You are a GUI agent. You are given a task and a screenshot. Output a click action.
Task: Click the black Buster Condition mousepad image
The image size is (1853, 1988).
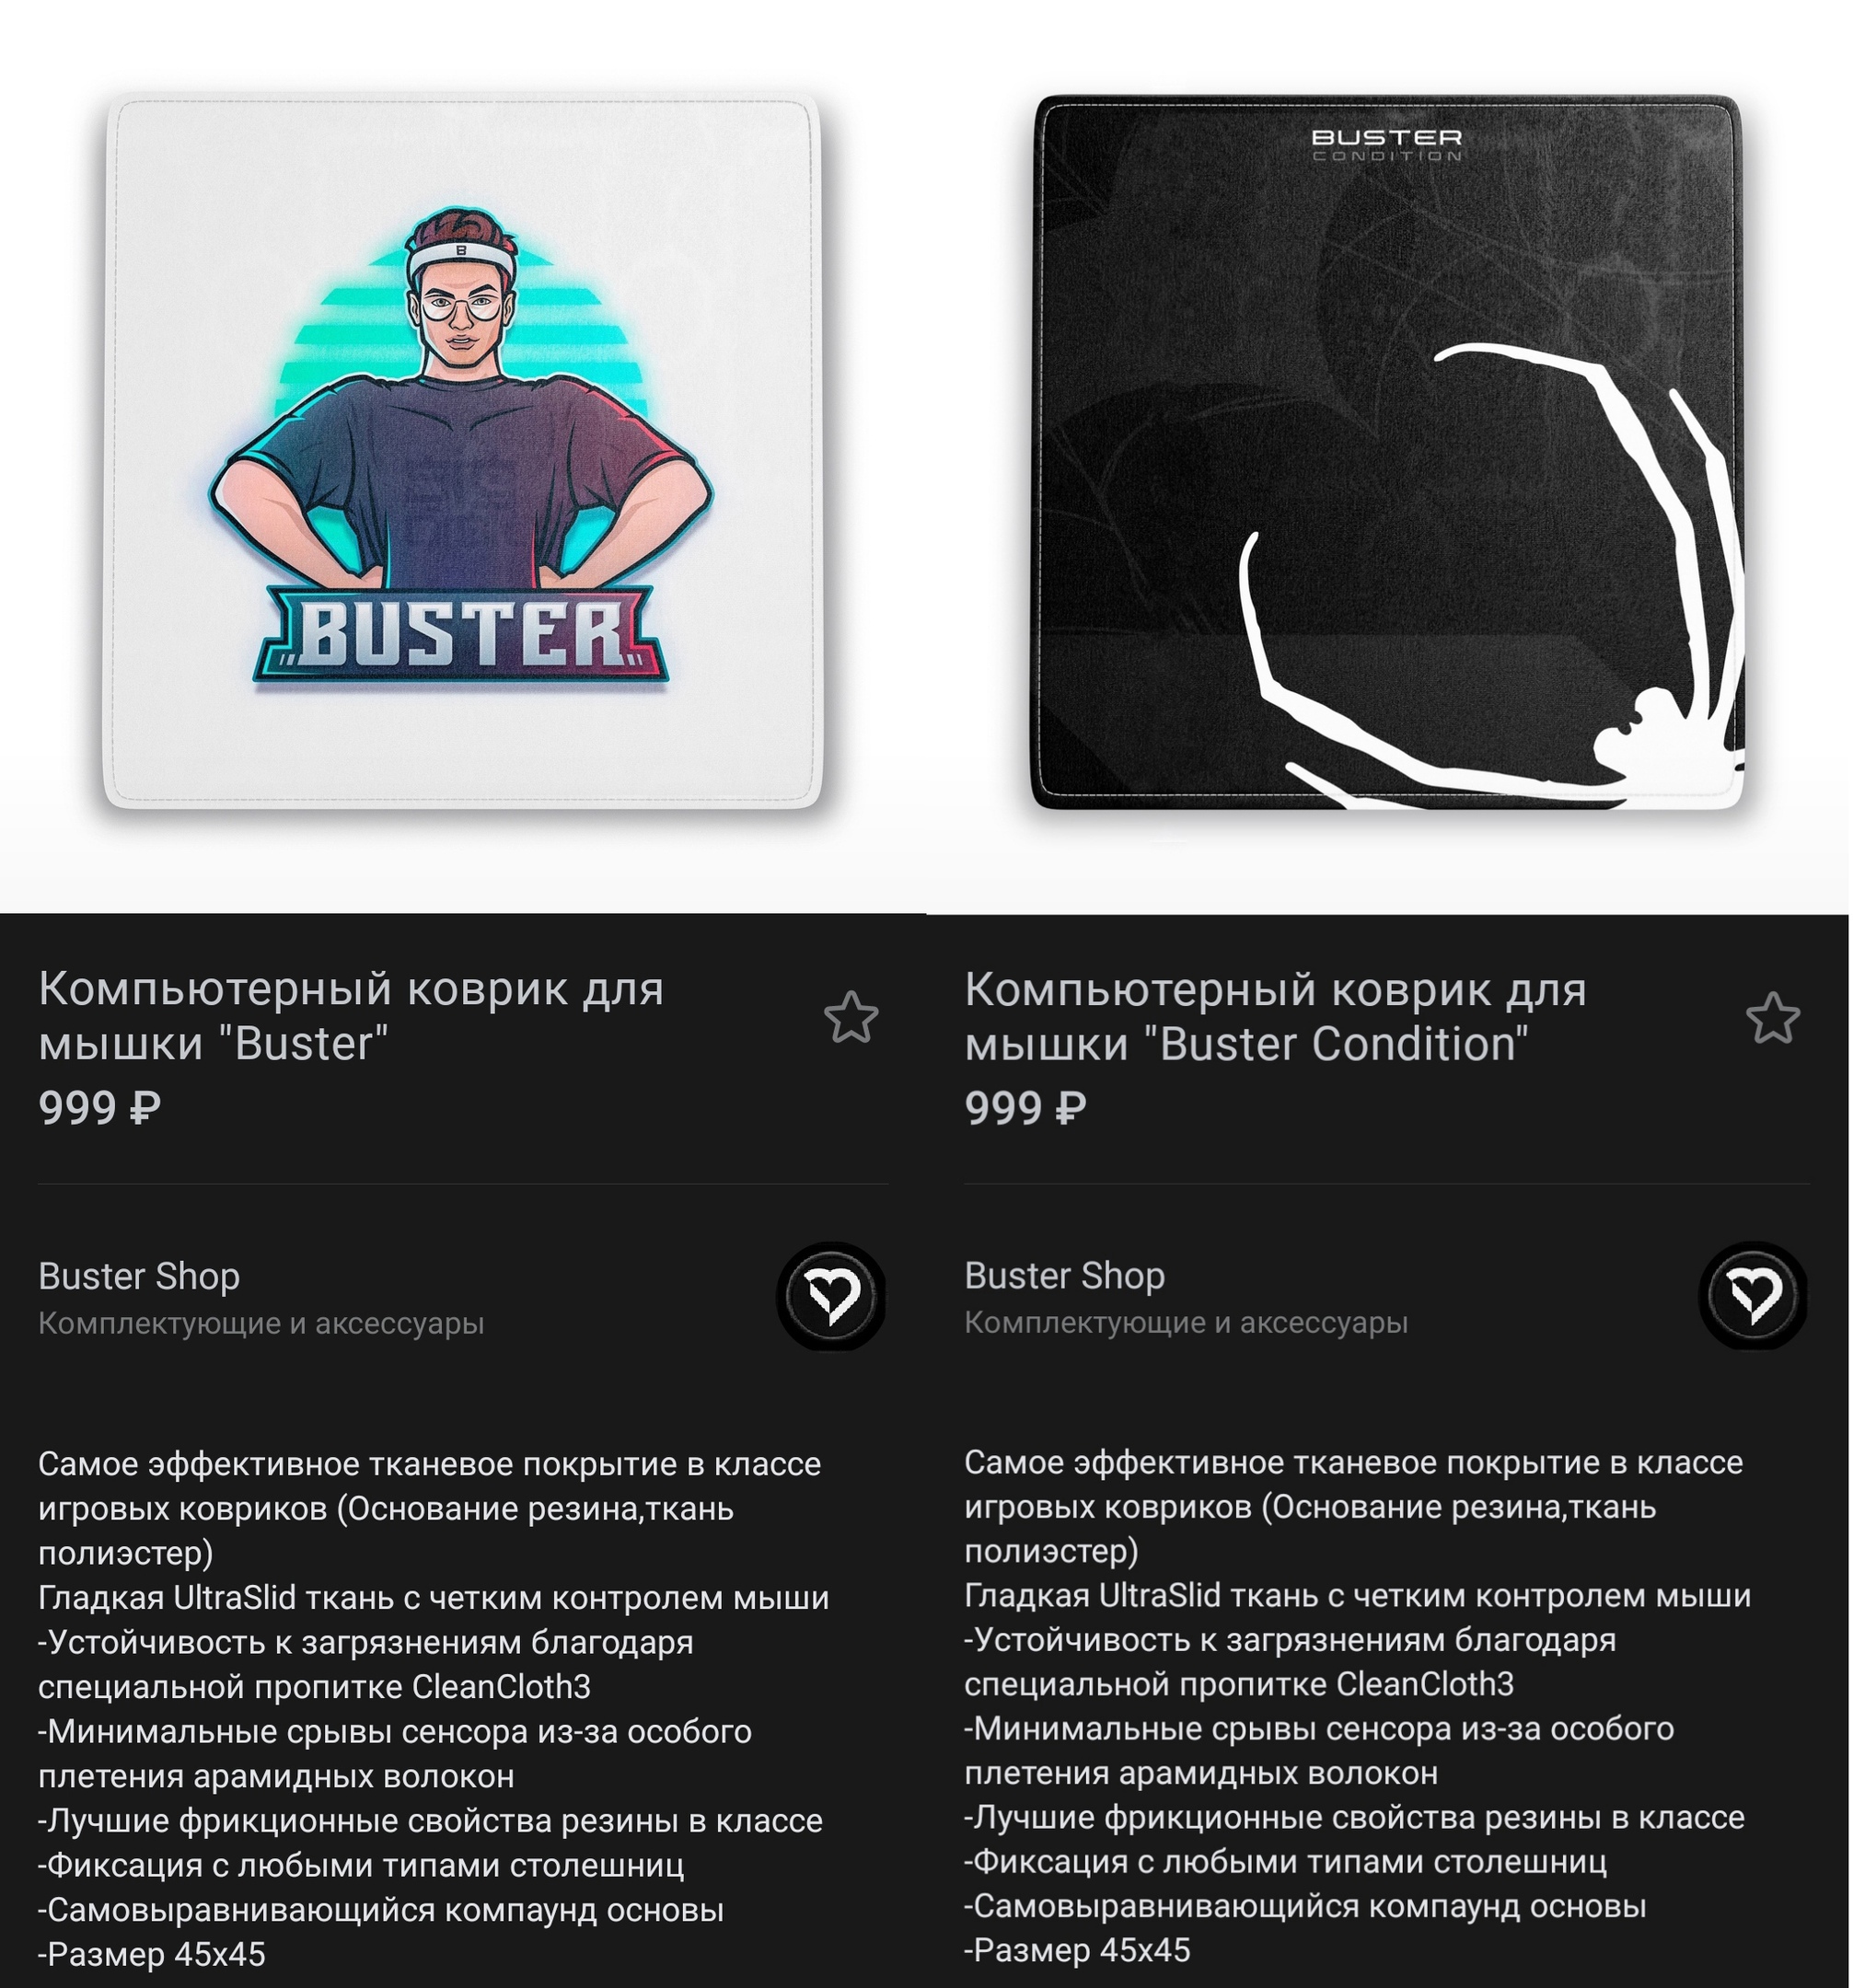pos(1387,452)
